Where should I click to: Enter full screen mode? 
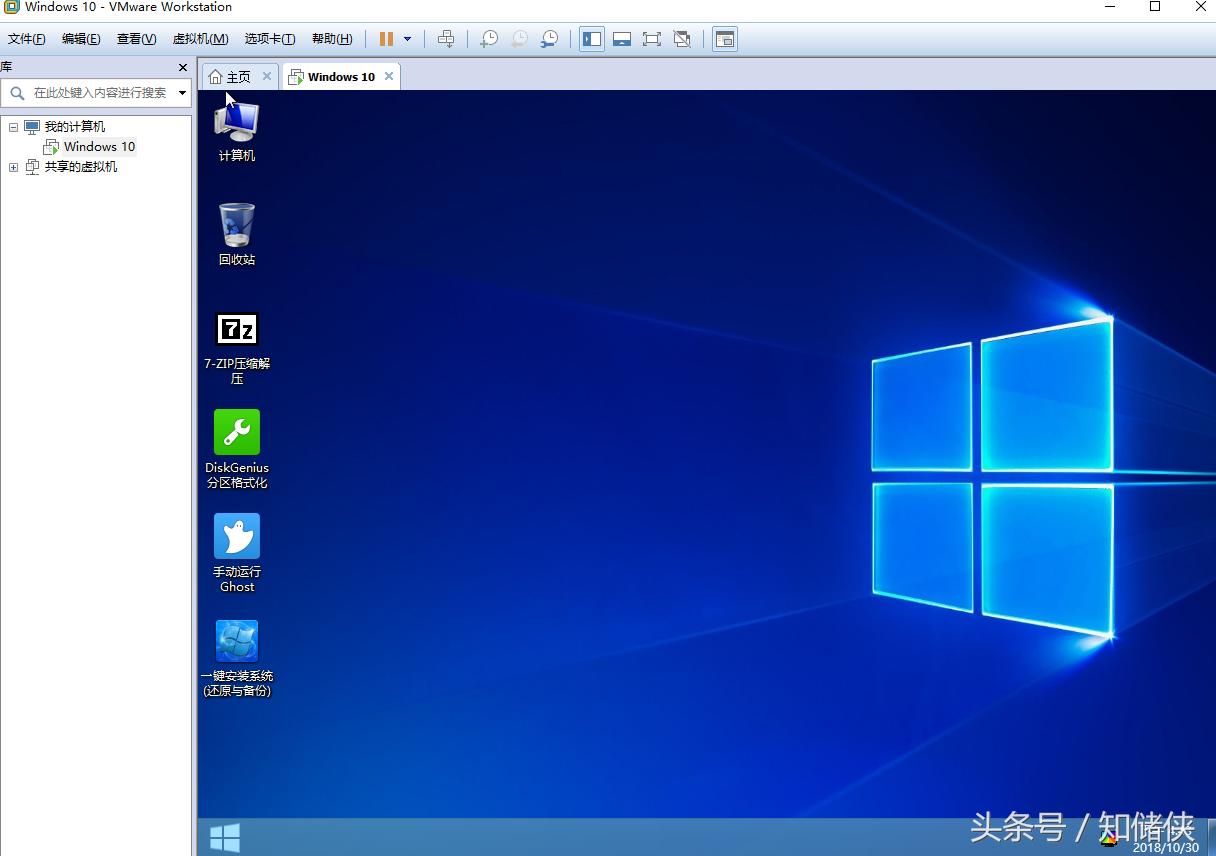pos(652,39)
